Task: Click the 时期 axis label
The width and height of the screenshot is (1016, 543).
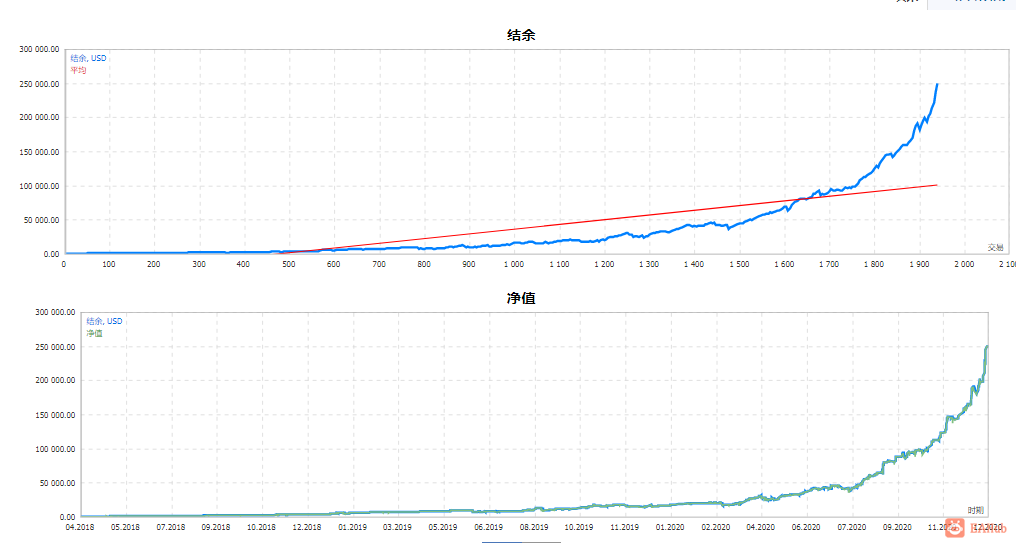Action: click(975, 511)
